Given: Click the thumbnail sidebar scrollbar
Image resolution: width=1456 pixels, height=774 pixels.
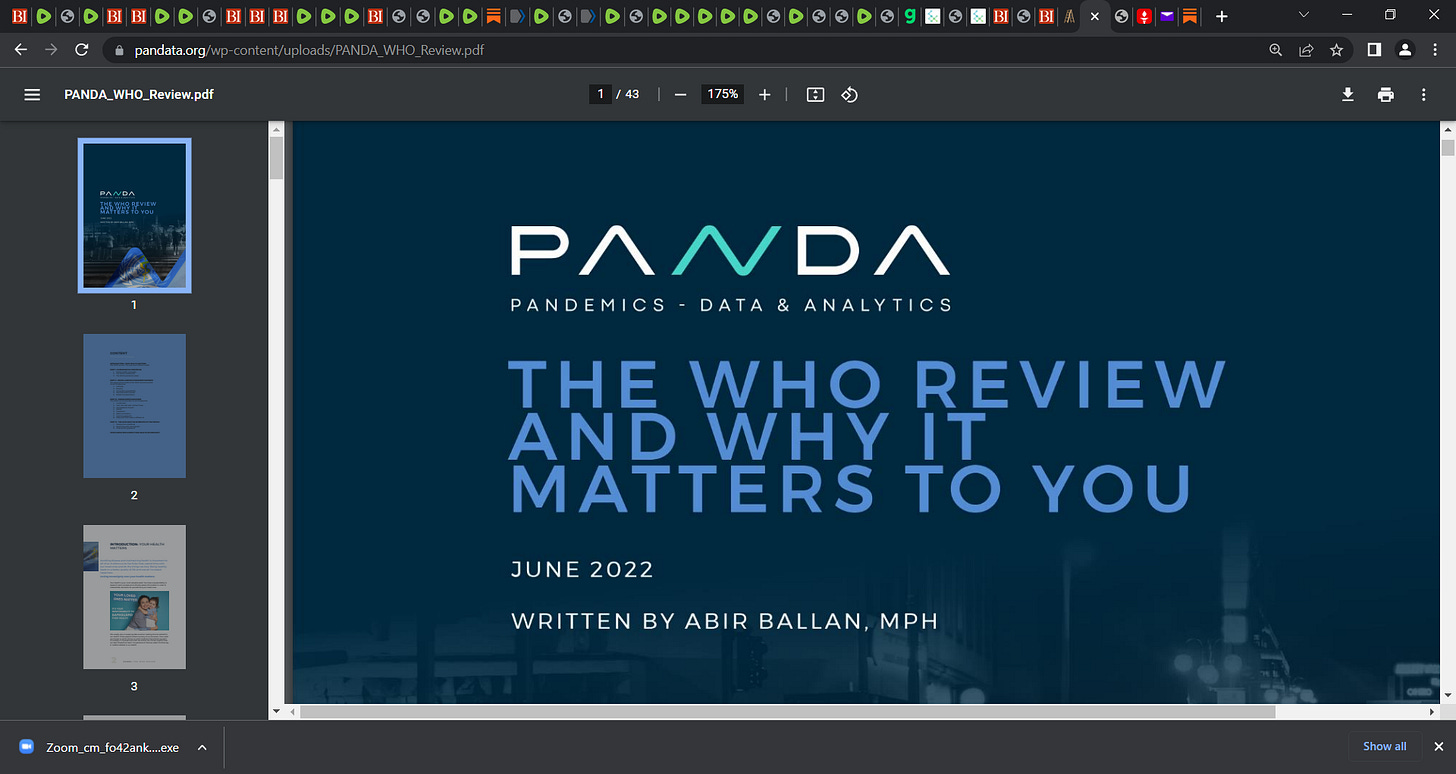Looking at the screenshot, I should pyautogui.click(x=277, y=157).
